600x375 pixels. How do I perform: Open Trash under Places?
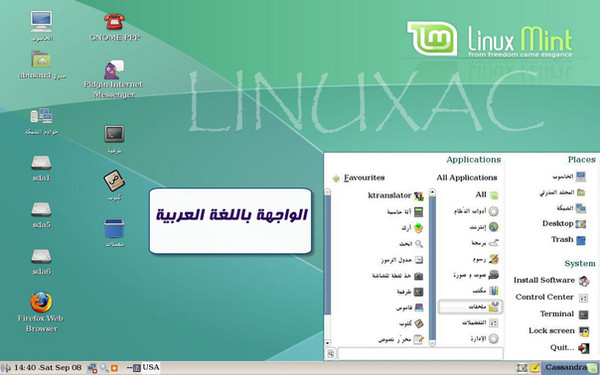pos(568,240)
